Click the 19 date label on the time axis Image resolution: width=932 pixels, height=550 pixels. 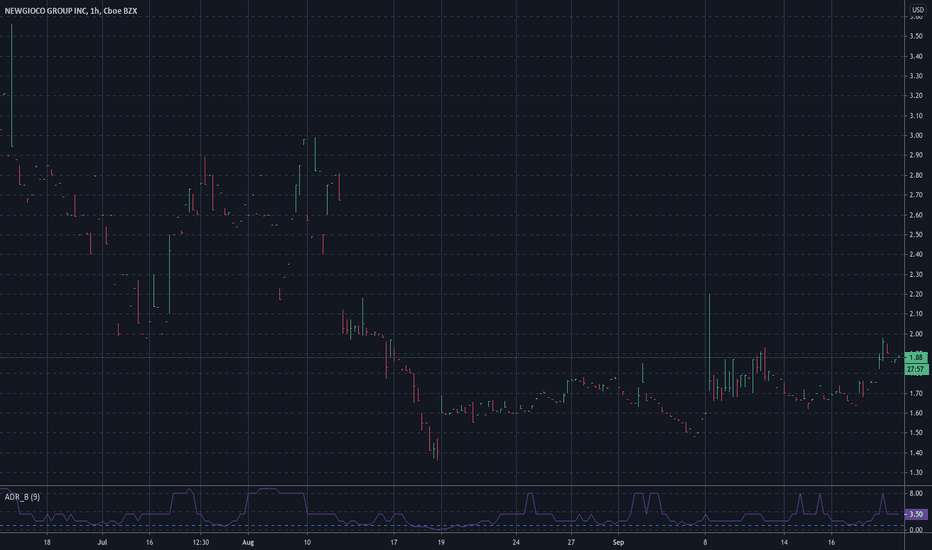coord(441,542)
